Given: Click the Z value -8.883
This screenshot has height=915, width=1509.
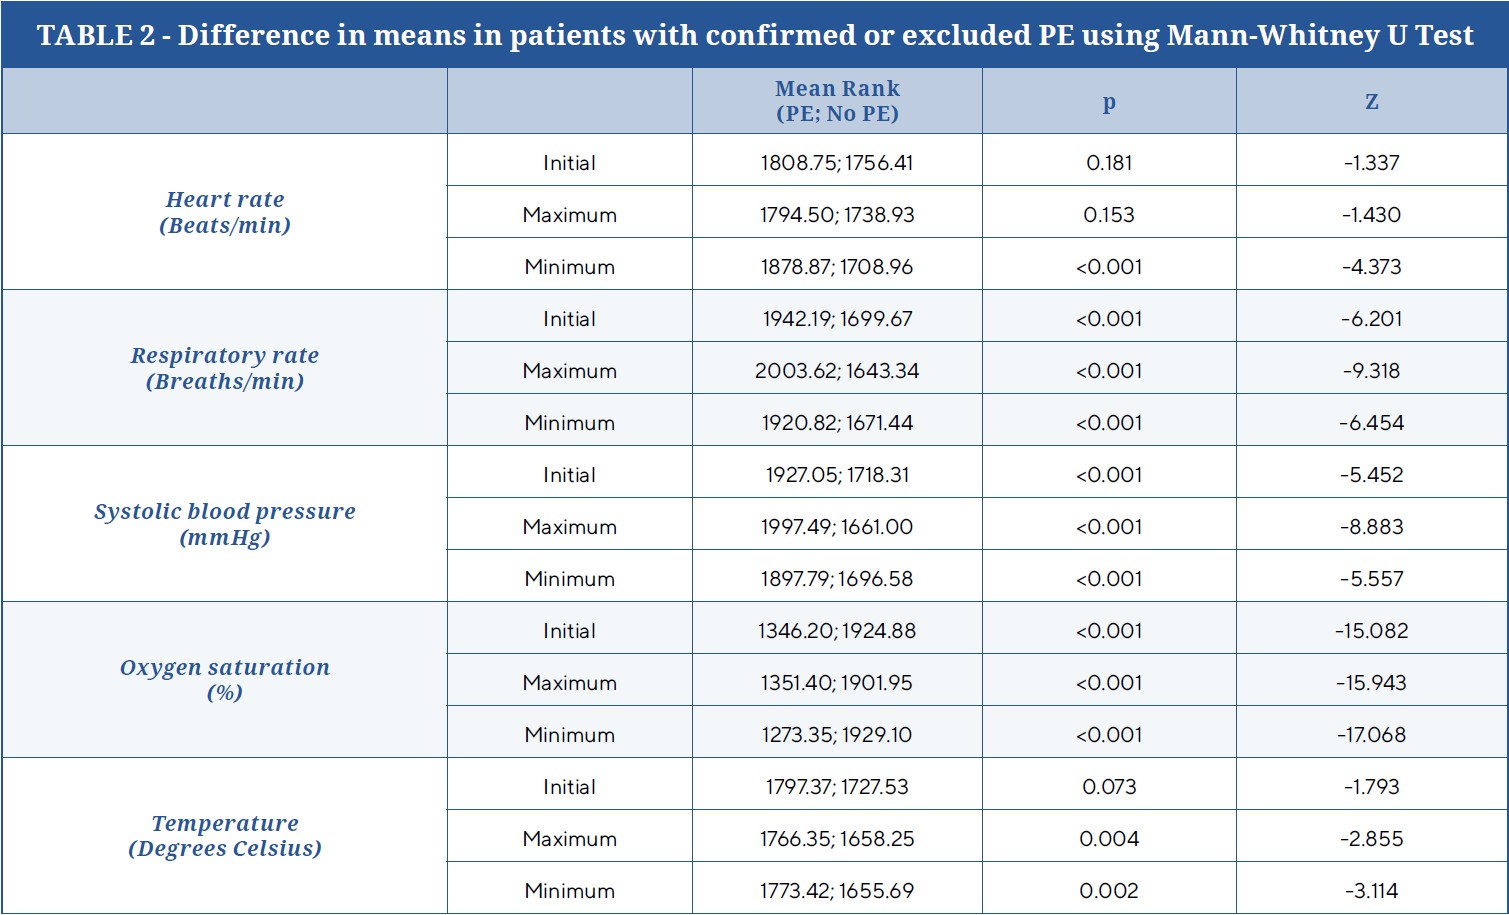Looking at the screenshot, I should tap(1372, 527).
